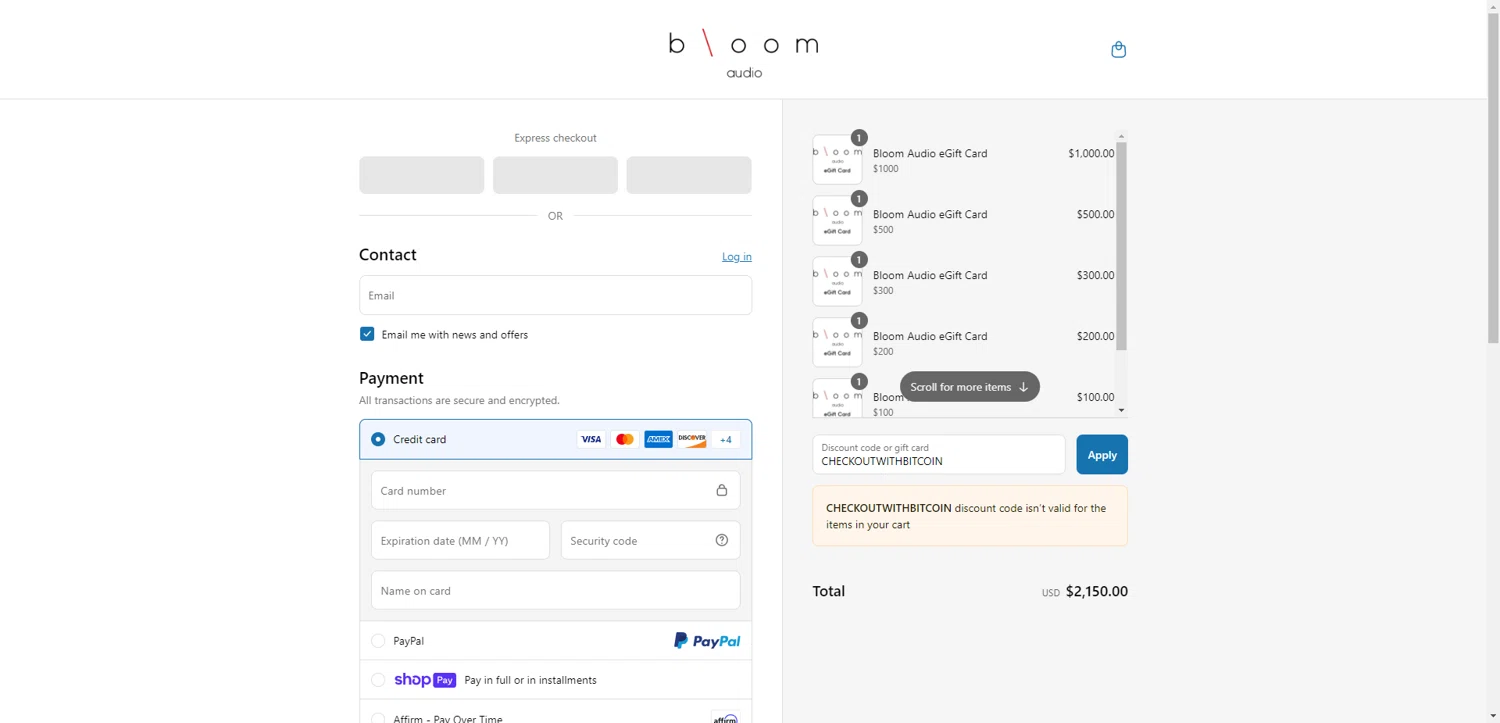
Task: Click the Shop Pay logo
Action: (425, 680)
